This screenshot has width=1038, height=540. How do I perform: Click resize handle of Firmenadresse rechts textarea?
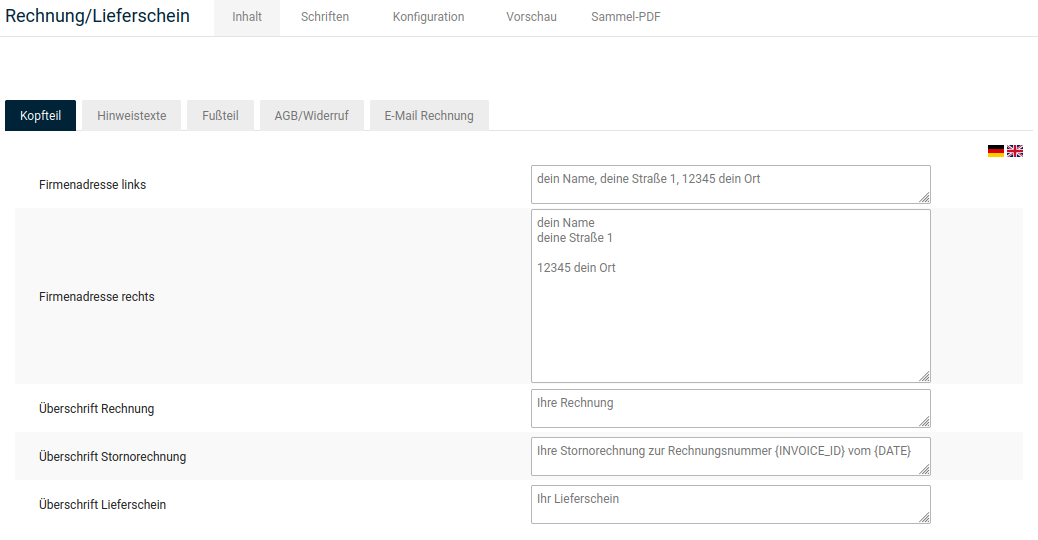(x=924, y=376)
